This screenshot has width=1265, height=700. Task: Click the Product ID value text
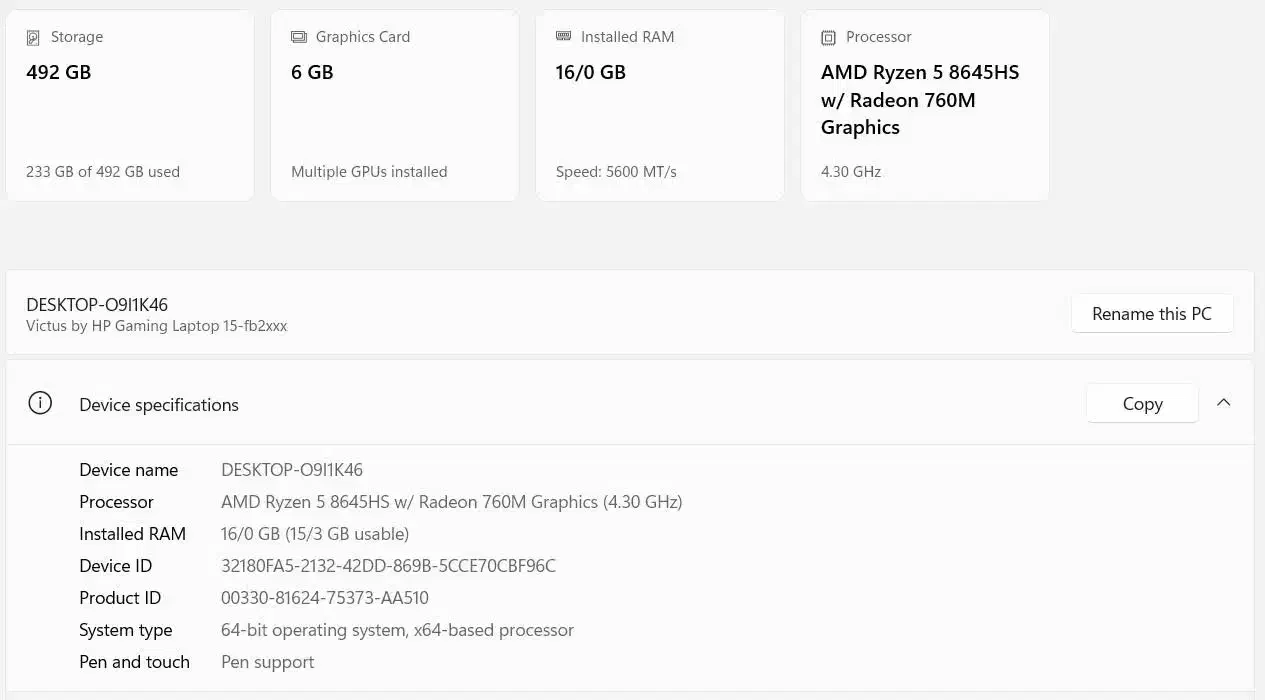click(x=324, y=598)
